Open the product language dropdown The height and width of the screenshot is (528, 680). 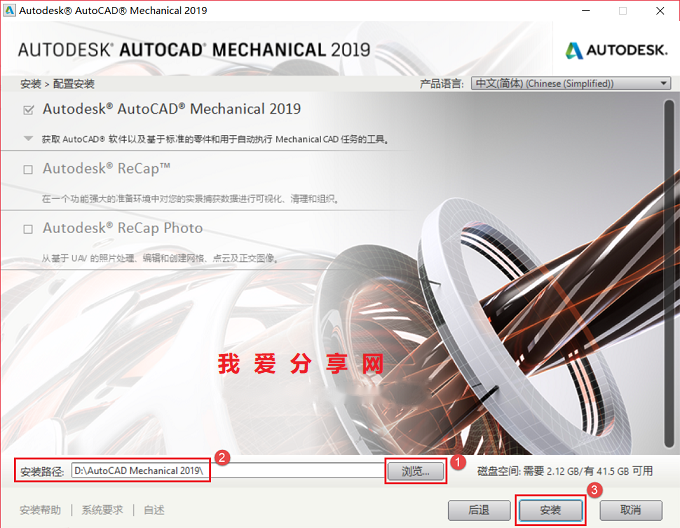click(571, 83)
